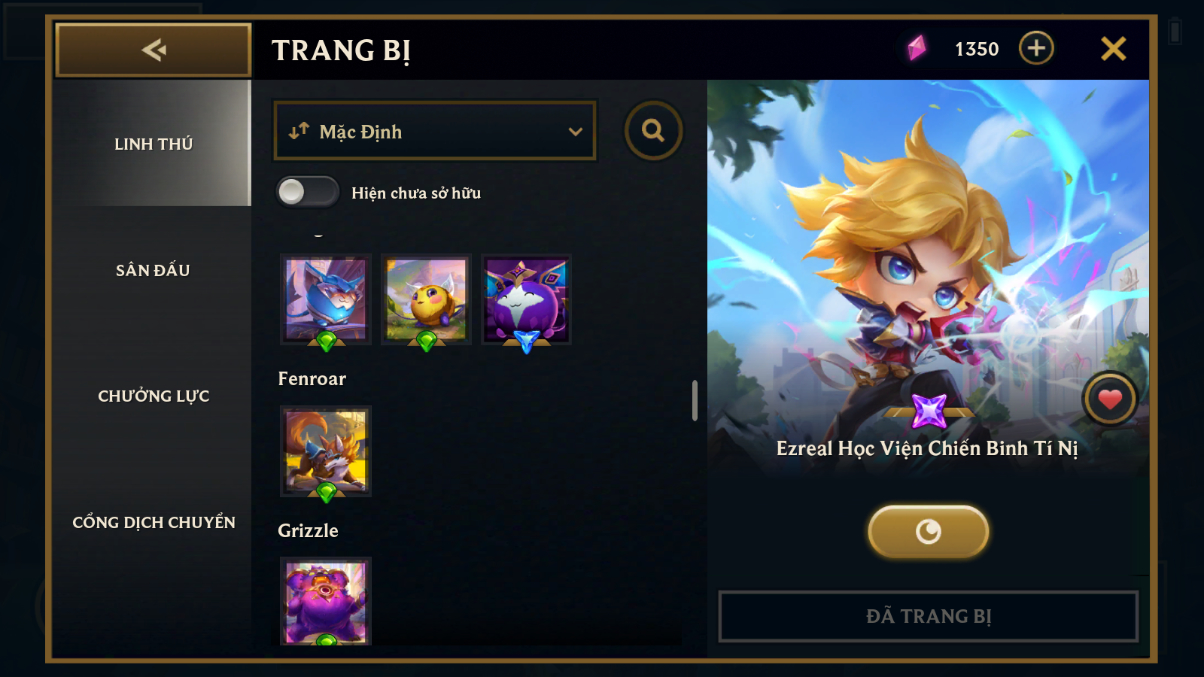
Task: Click the Đã Trang Bị button
Action: coord(928,616)
